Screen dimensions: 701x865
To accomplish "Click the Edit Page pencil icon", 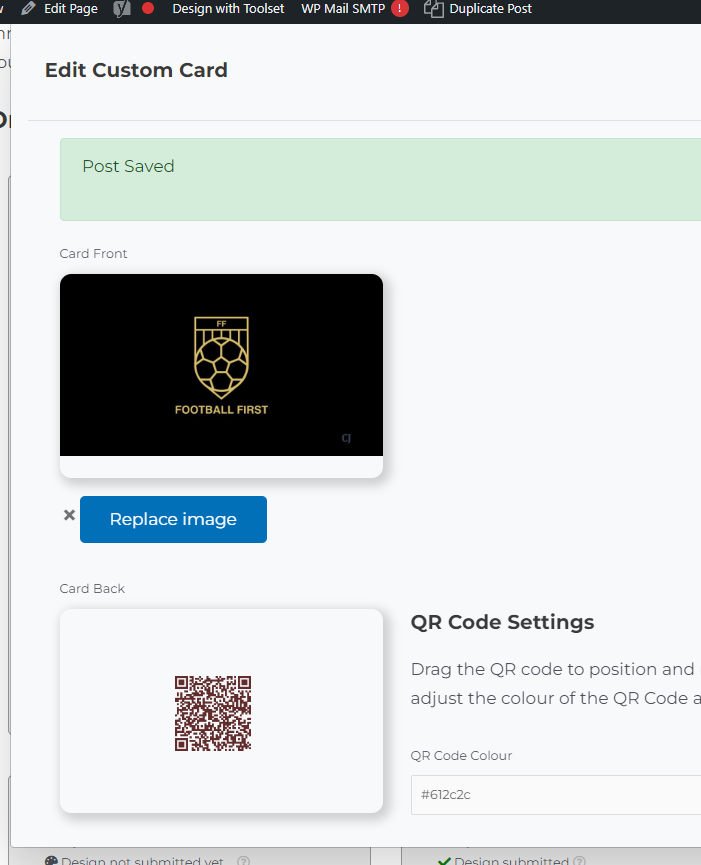I will click(x=28, y=8).
